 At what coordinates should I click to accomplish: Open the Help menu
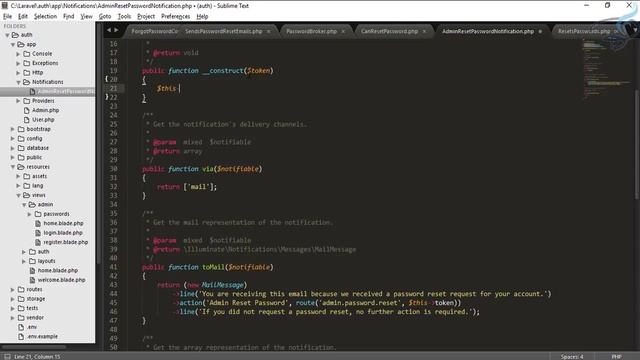(x=202, y=16)
